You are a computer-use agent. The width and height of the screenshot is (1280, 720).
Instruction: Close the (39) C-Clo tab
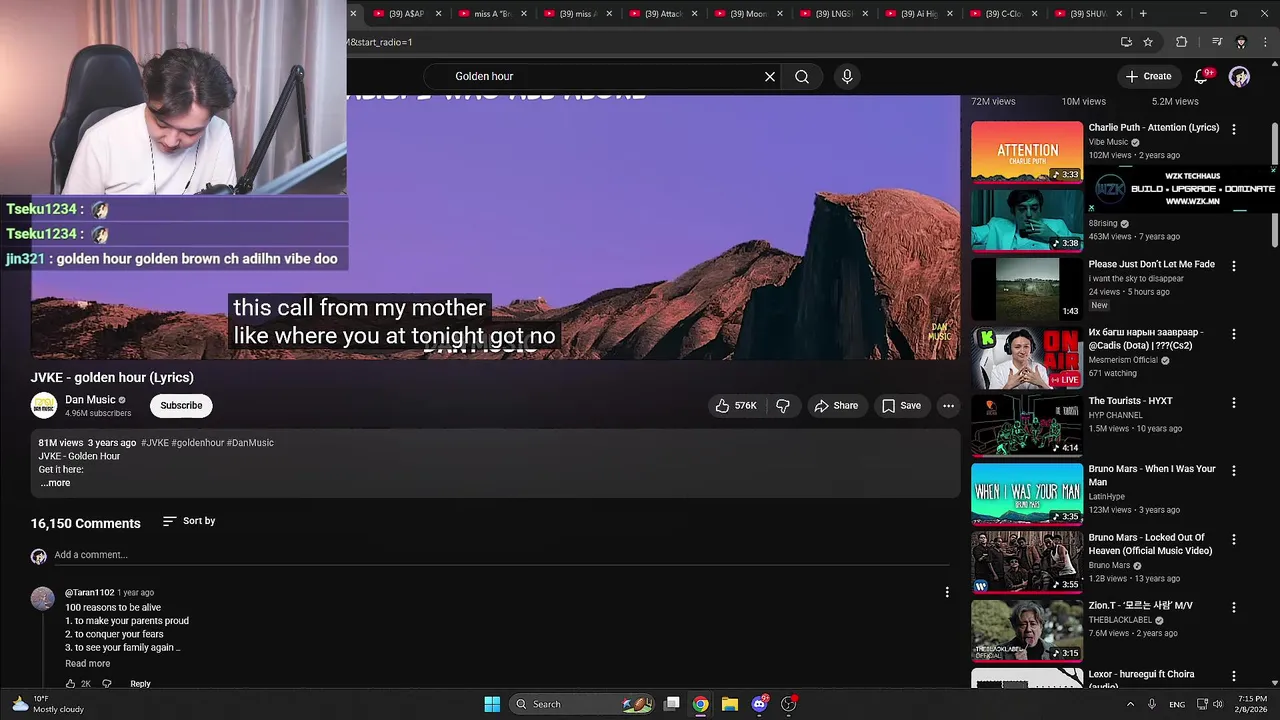[1034, 14]
